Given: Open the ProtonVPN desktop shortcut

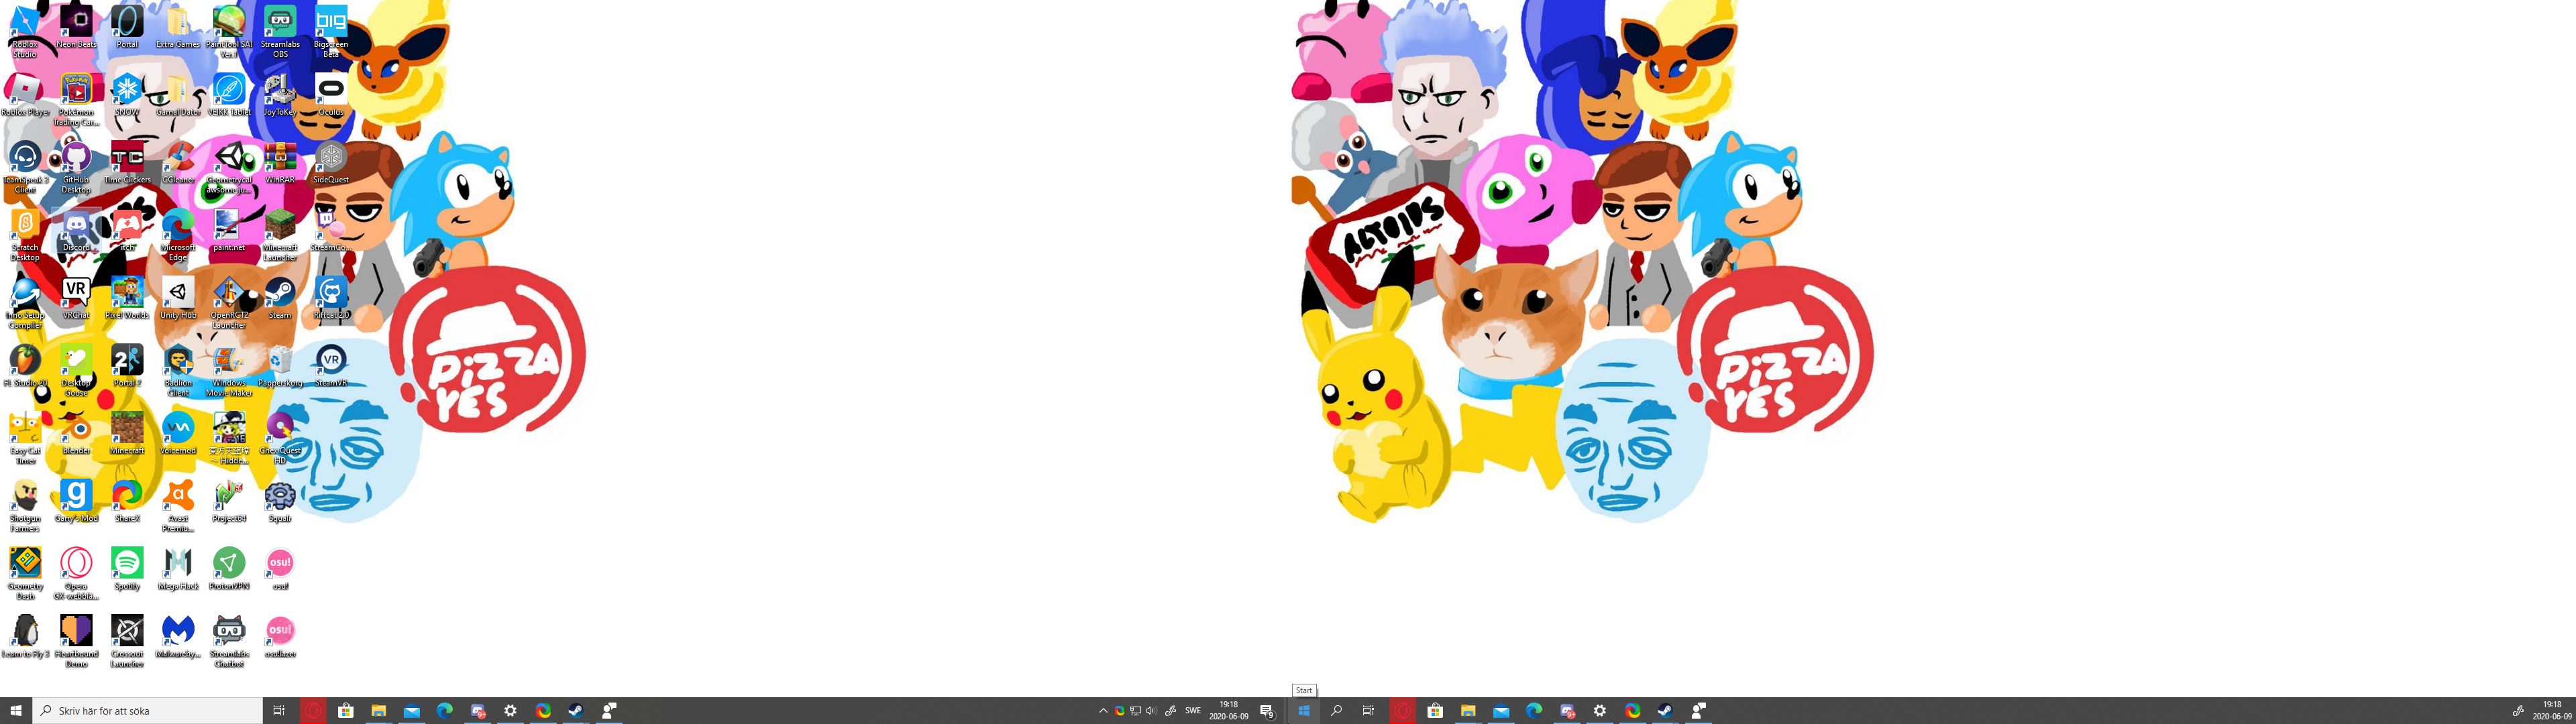Looking at the screenshot, I should (x=229, y=569).
